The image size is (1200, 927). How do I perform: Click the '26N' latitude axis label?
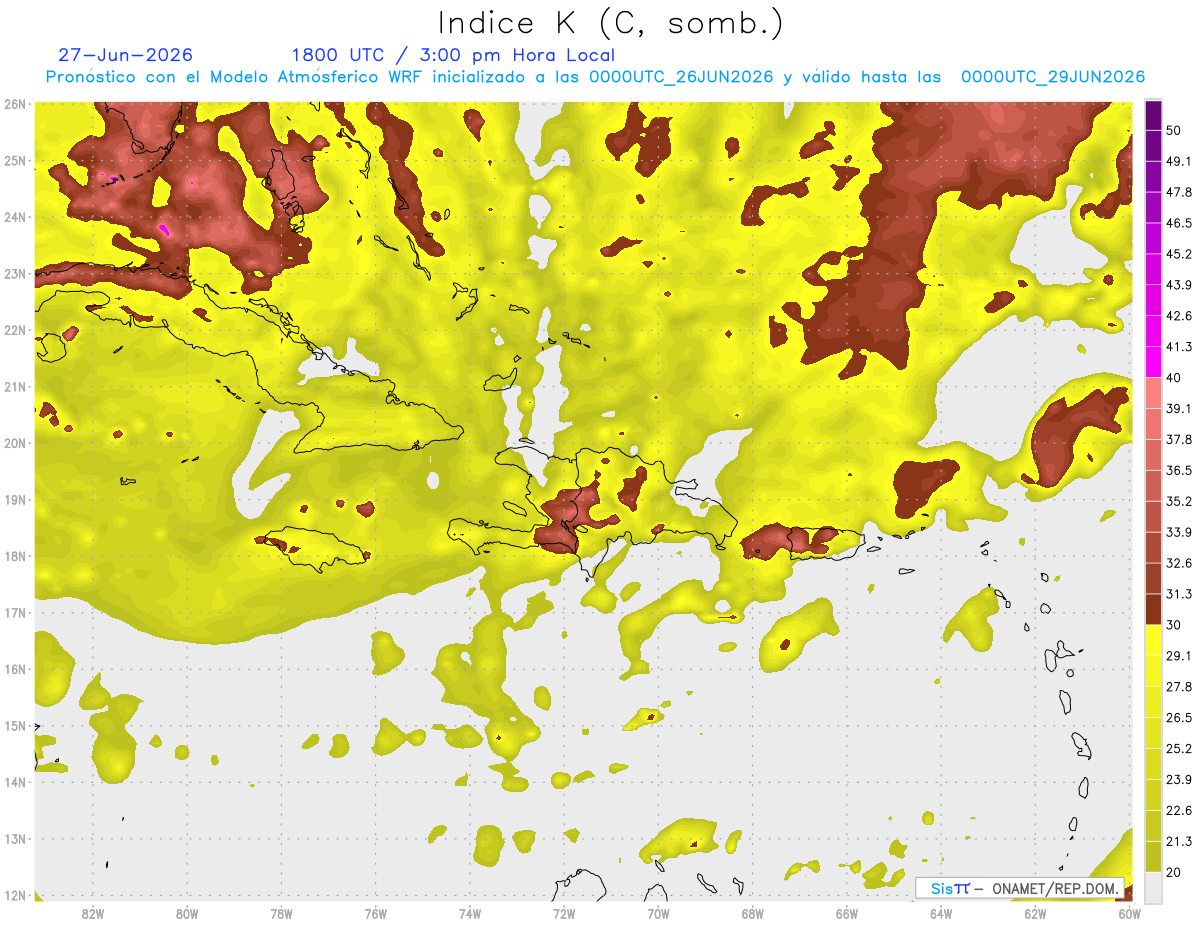(15, 104)
